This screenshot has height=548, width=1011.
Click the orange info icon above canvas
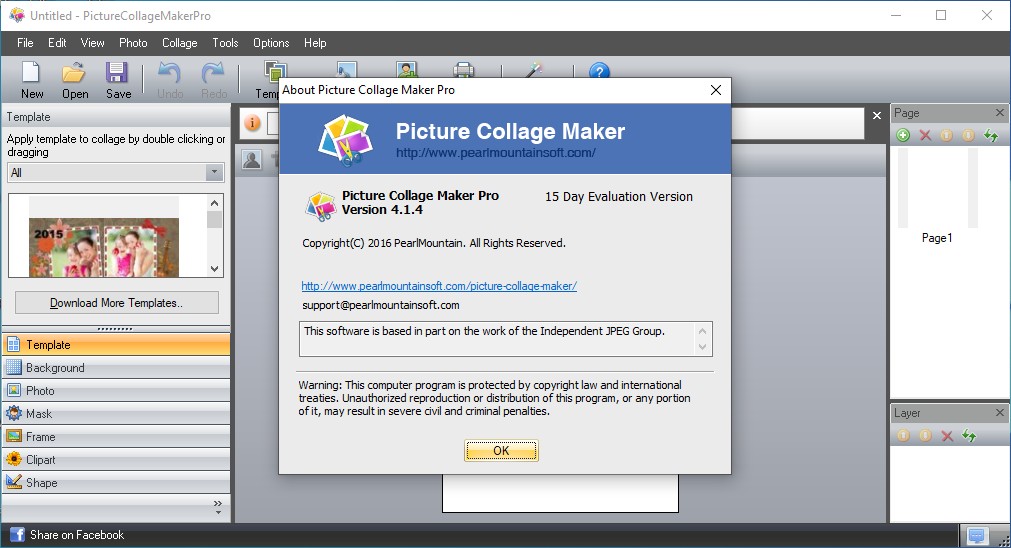(252, 122)
